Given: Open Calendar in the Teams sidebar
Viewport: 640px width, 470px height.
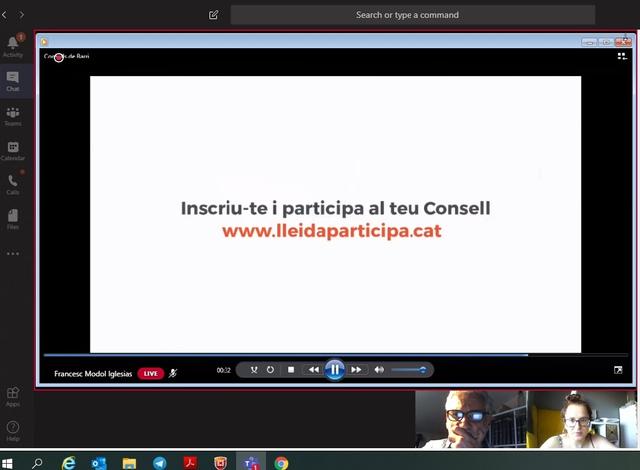Looking at the screenshot, I should pos(13,151).
